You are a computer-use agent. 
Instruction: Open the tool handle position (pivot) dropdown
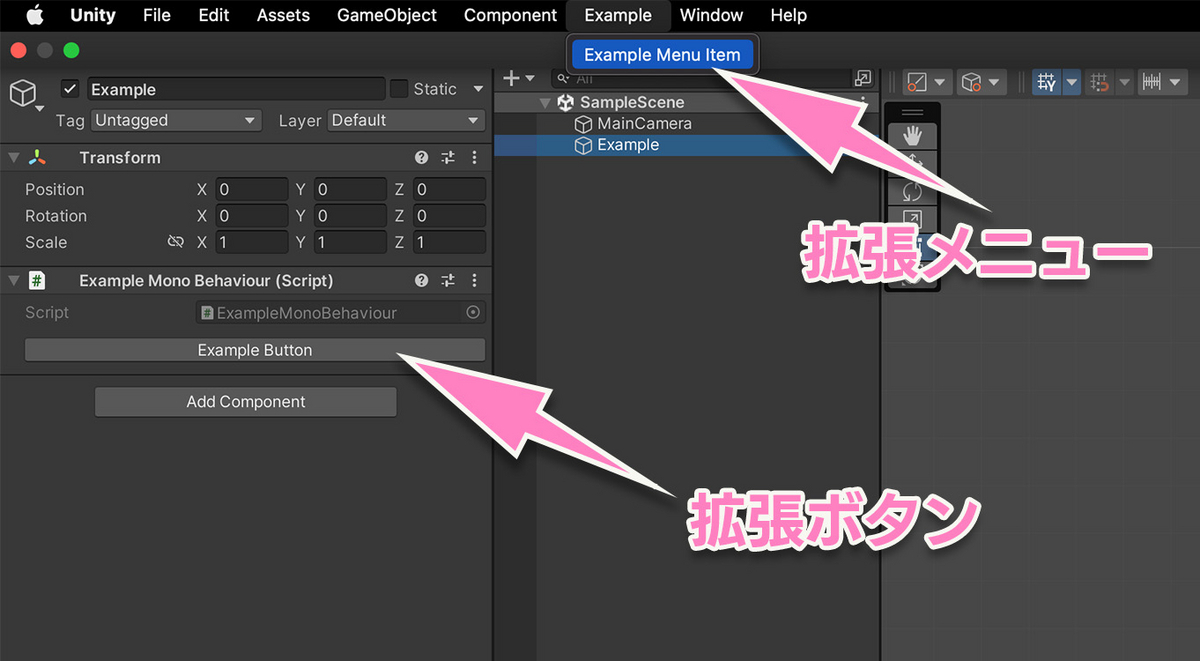[x=927, y=83]
